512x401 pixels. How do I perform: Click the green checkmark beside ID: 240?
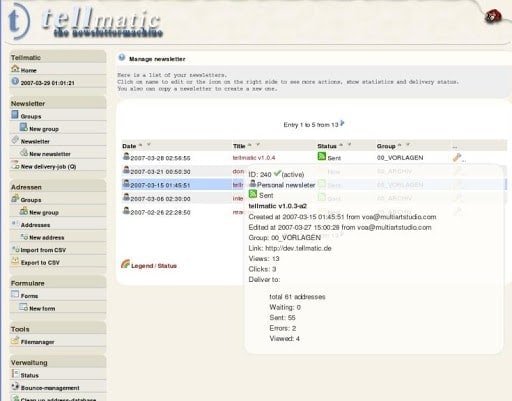(277, 173)
